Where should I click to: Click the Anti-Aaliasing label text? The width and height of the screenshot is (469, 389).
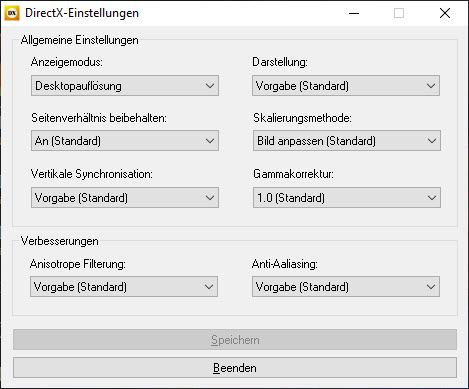pos(285,264)
